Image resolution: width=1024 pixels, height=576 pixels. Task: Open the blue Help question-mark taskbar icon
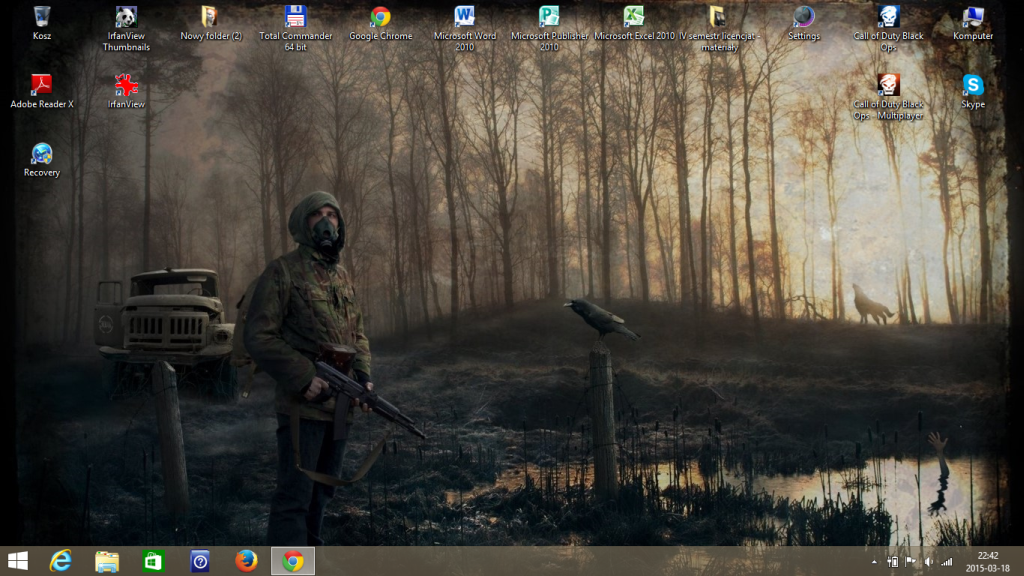(x=200, y=561)
